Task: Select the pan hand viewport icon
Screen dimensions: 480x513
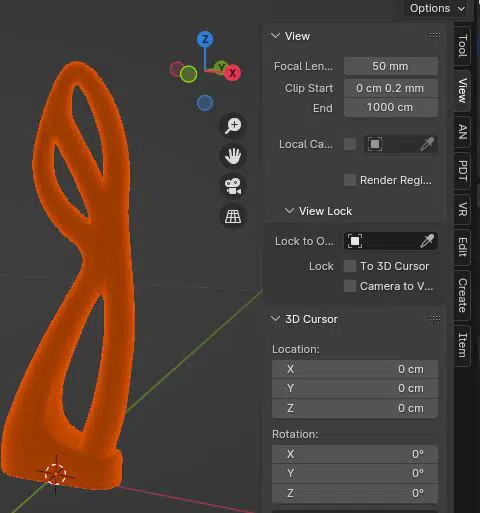Action: (233, 156)
